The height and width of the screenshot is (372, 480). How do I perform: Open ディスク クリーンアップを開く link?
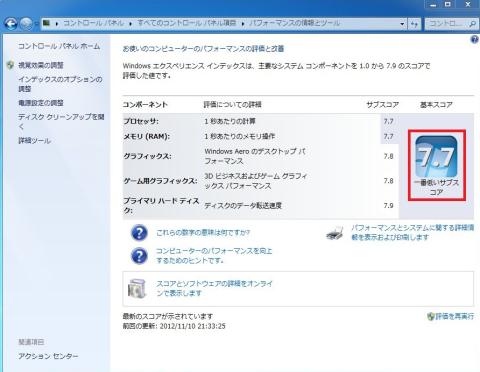pos(61,121)
